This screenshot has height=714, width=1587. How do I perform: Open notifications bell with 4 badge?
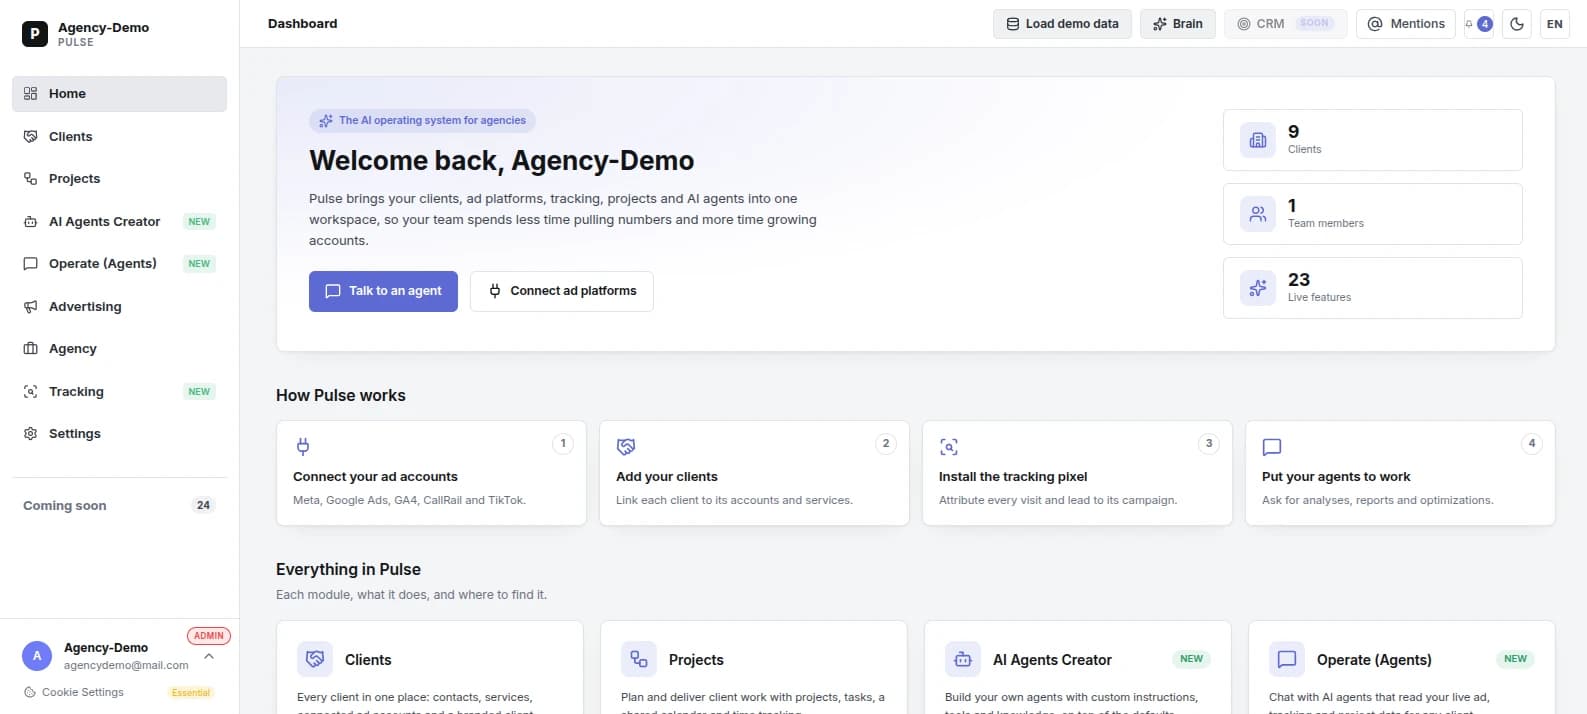click(x=1479, y=24)
